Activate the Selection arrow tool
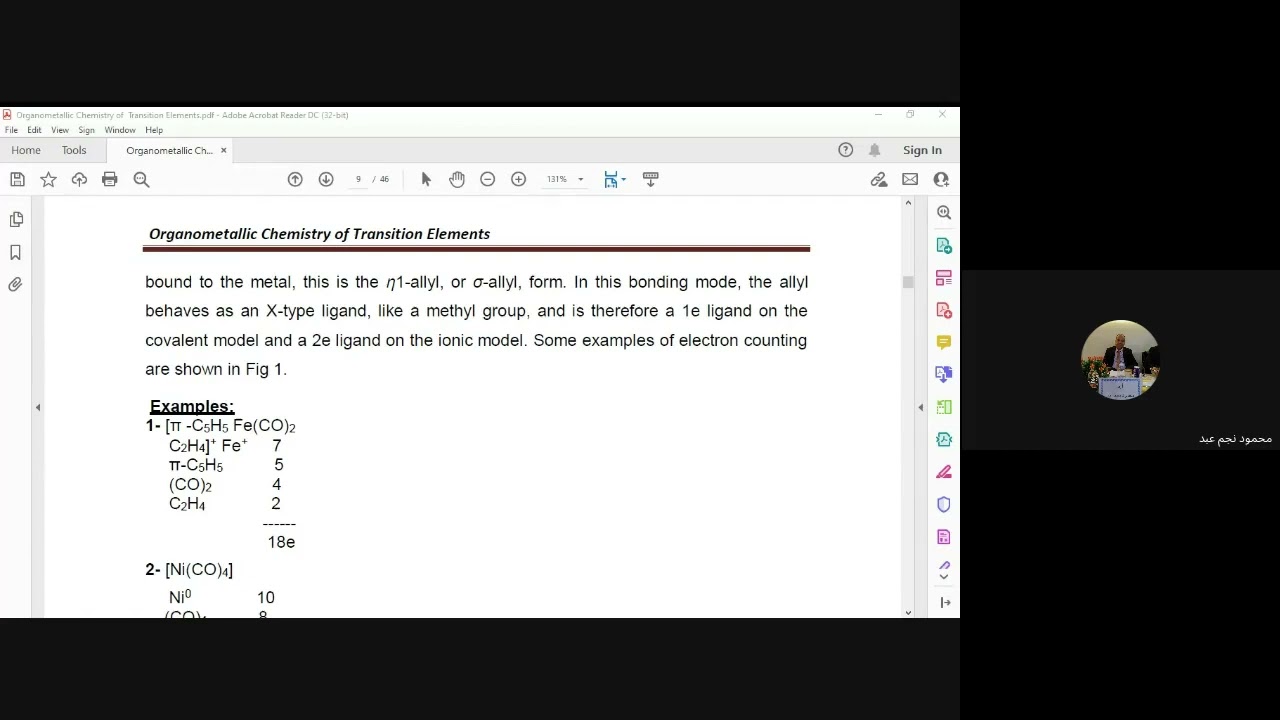Screen dimensions: 1280x720 pos(426,179)
